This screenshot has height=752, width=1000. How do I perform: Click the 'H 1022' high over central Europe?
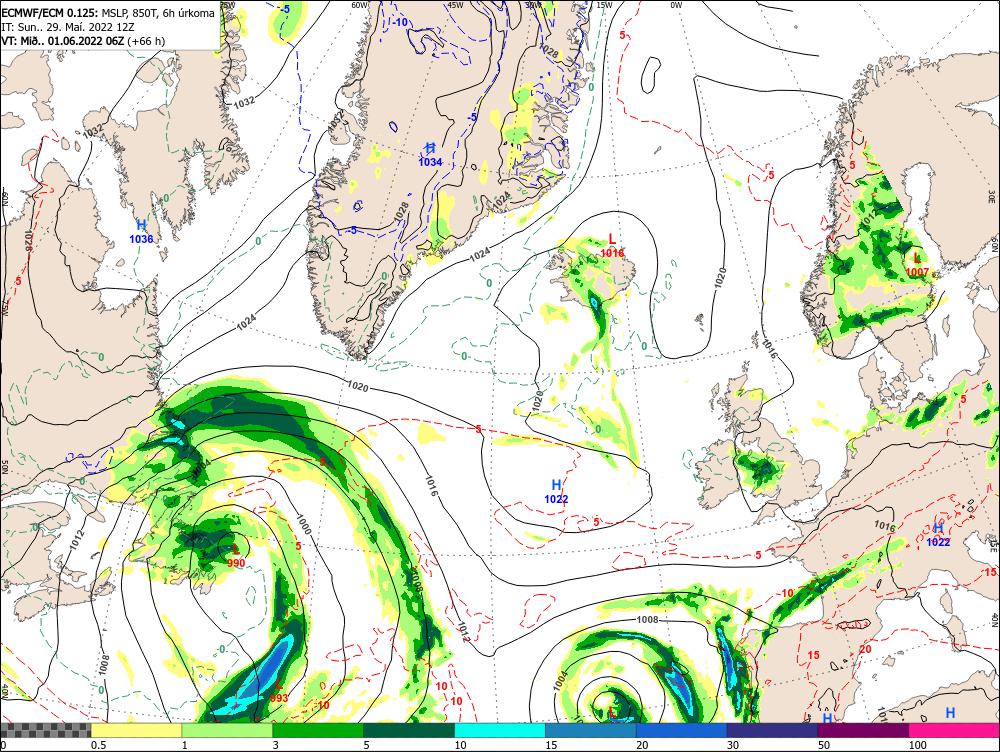point(938,535)
